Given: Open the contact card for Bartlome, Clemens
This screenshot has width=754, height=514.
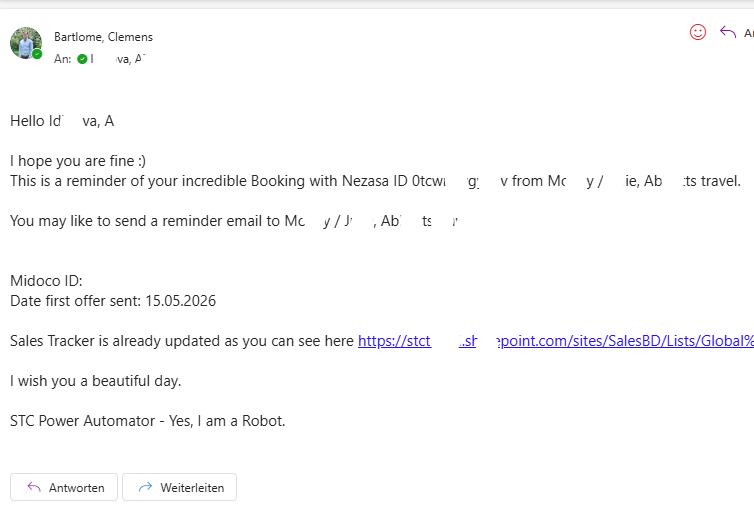Looking at the screenshot, I should (103, 37).
